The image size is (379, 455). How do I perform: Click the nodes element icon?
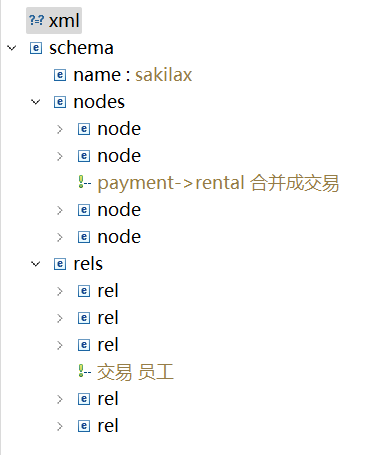(60, 102)
